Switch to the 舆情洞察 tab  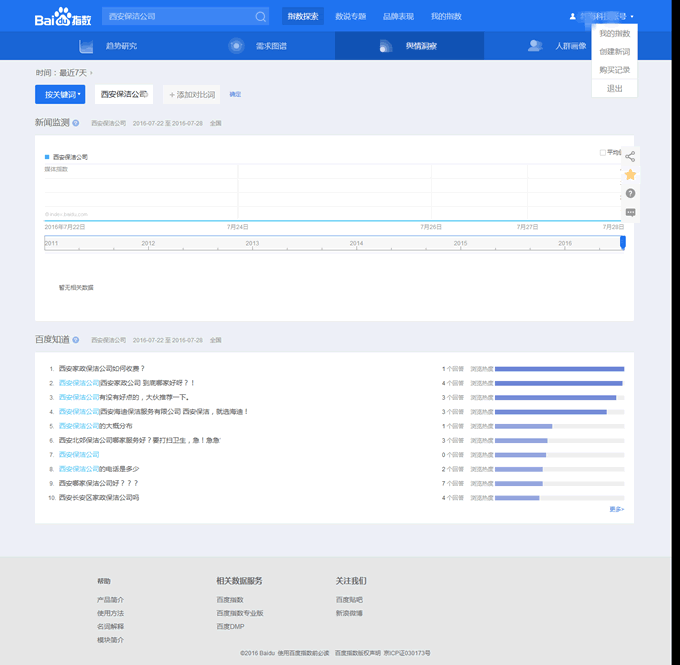coord(409,46)
